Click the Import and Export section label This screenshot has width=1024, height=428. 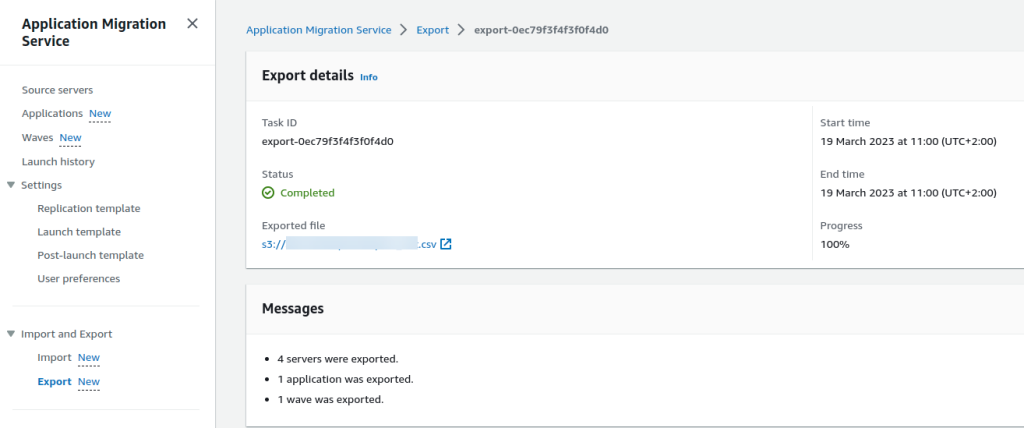click(x=67, y=335)
